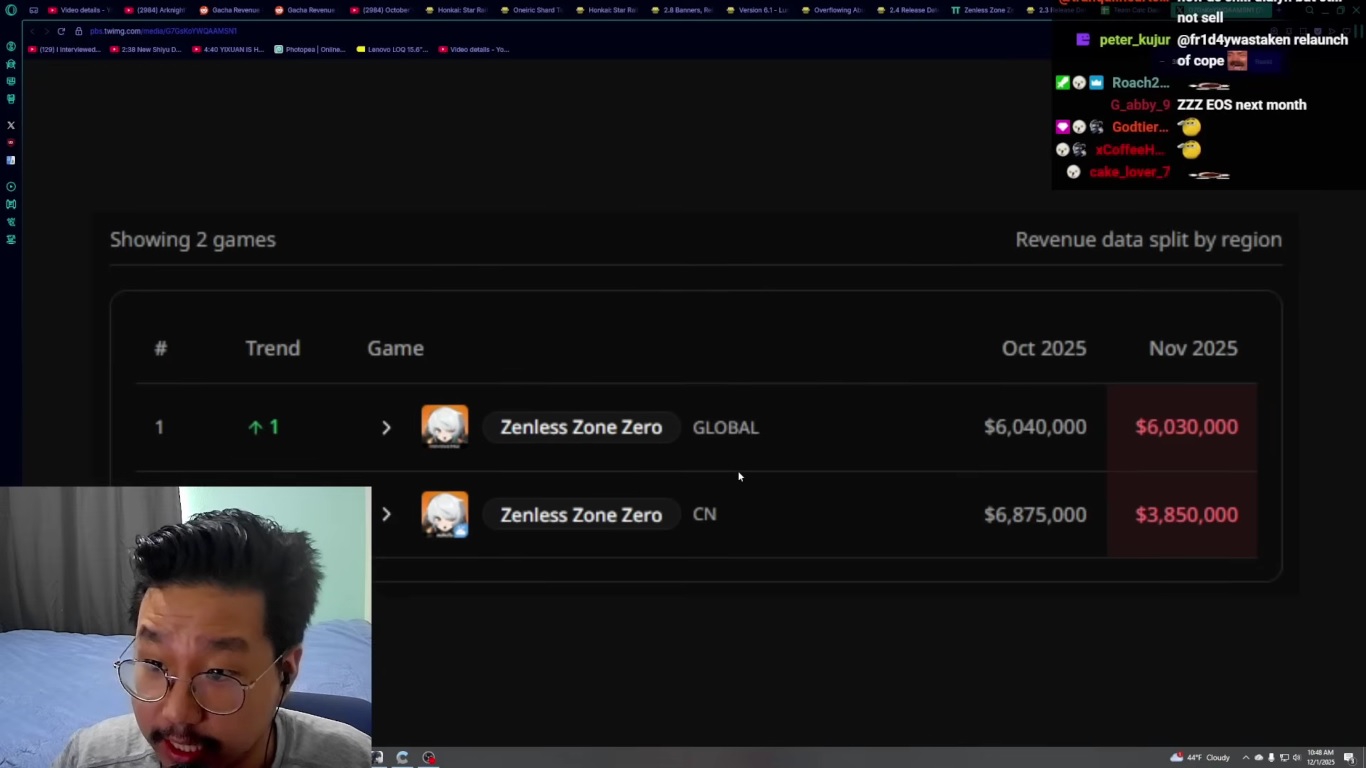
Task: Click the game icon in the GLOBAL row
Action: point(445,427)
